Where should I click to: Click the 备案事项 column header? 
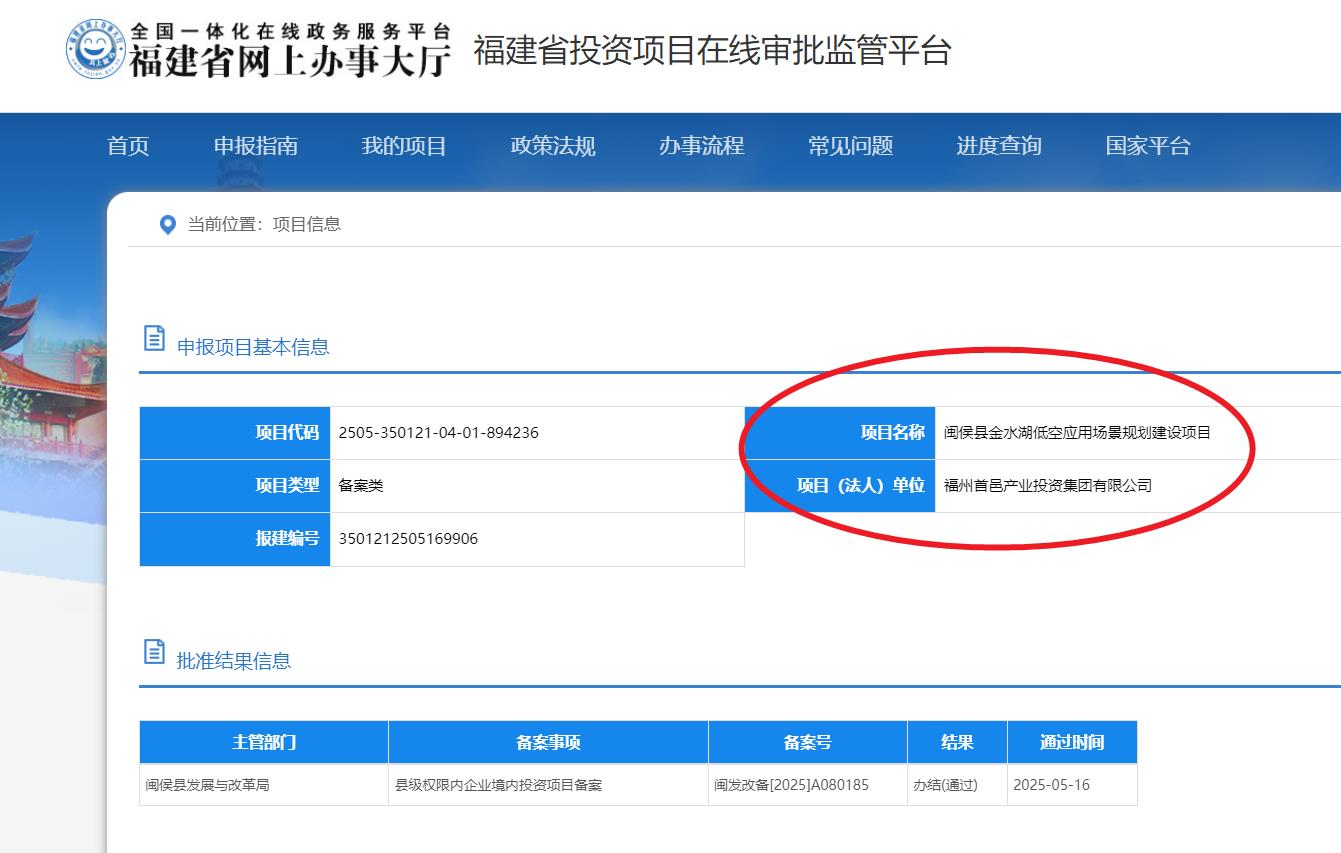548,742
